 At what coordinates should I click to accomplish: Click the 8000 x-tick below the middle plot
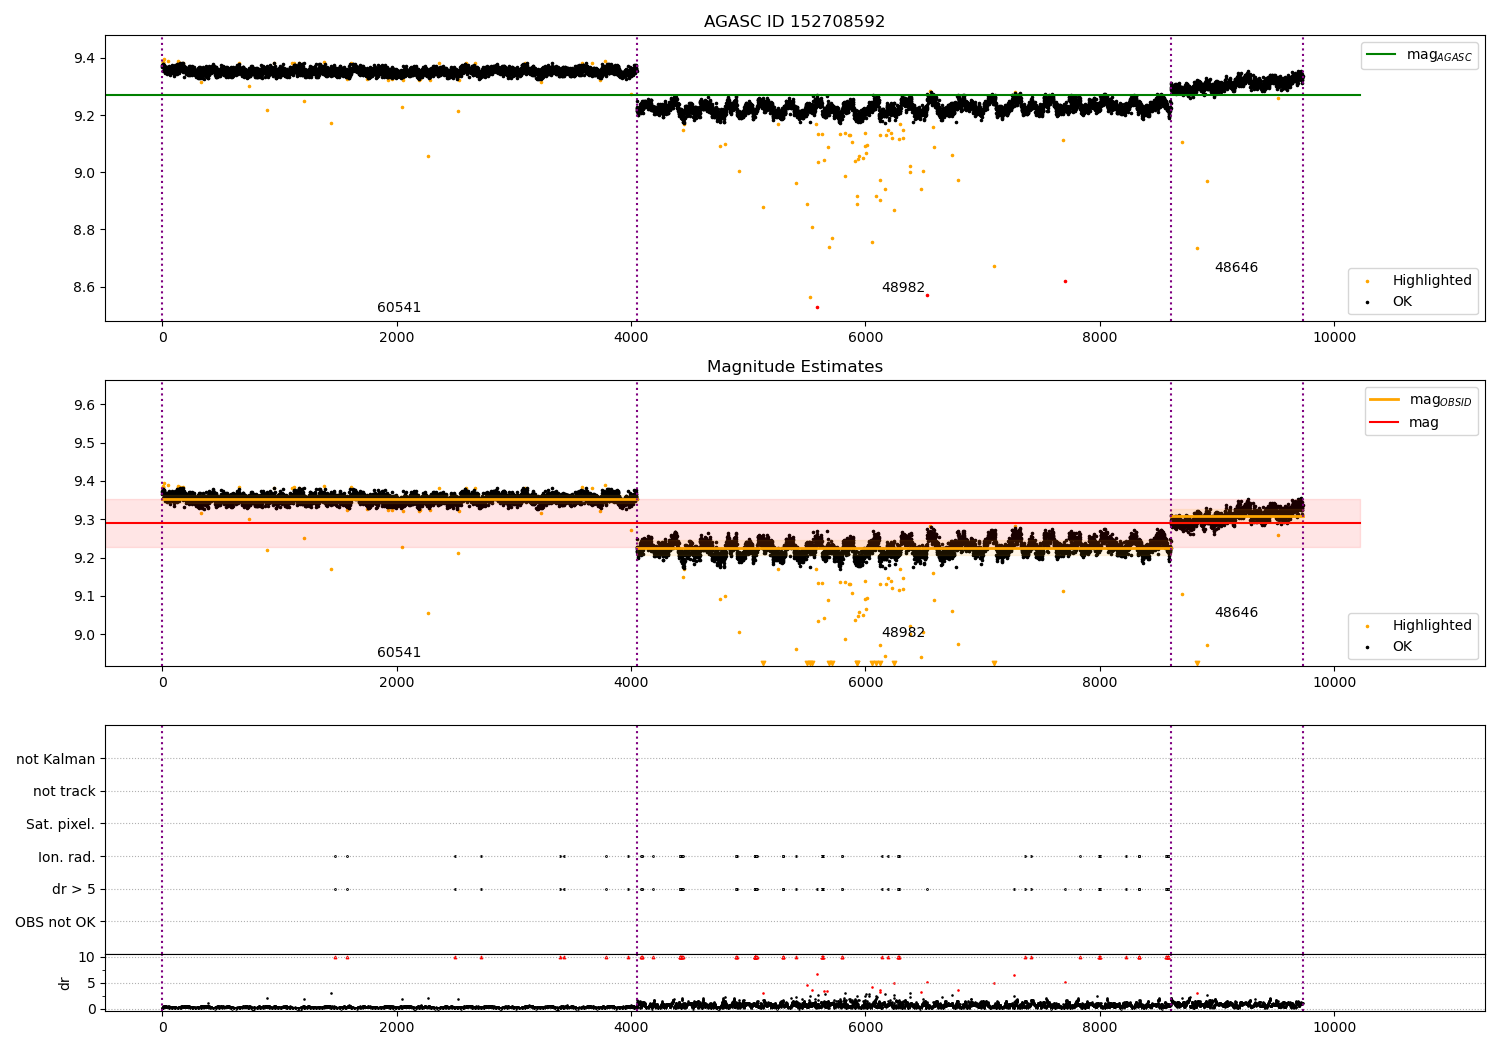click(x=1100, y=682)
